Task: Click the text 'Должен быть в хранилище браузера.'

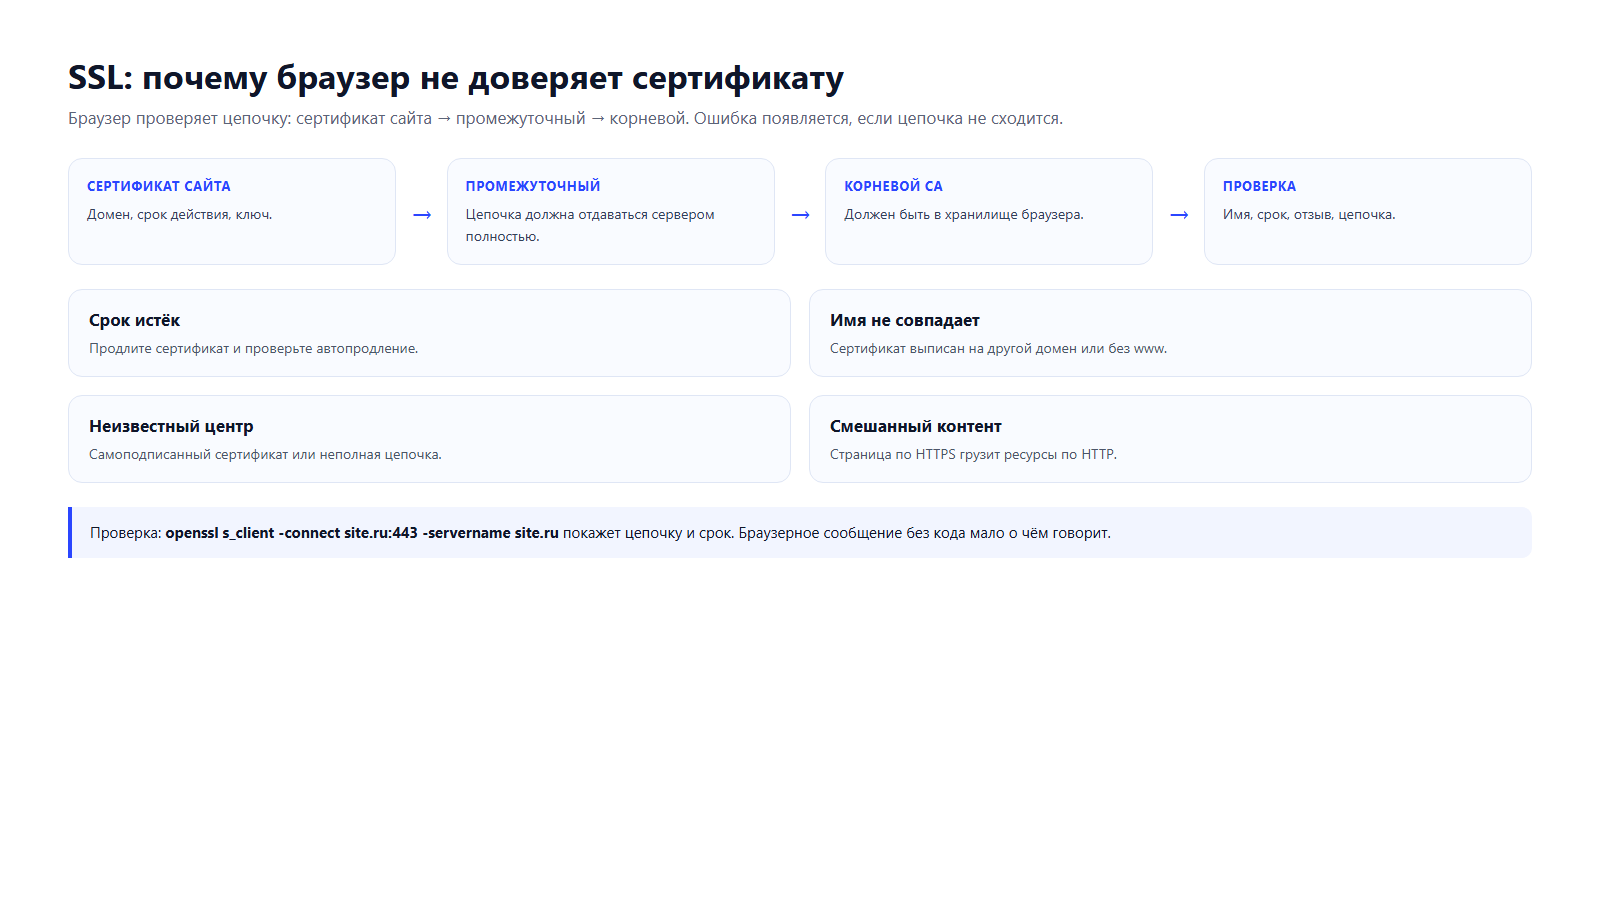Action: (964, 214)
